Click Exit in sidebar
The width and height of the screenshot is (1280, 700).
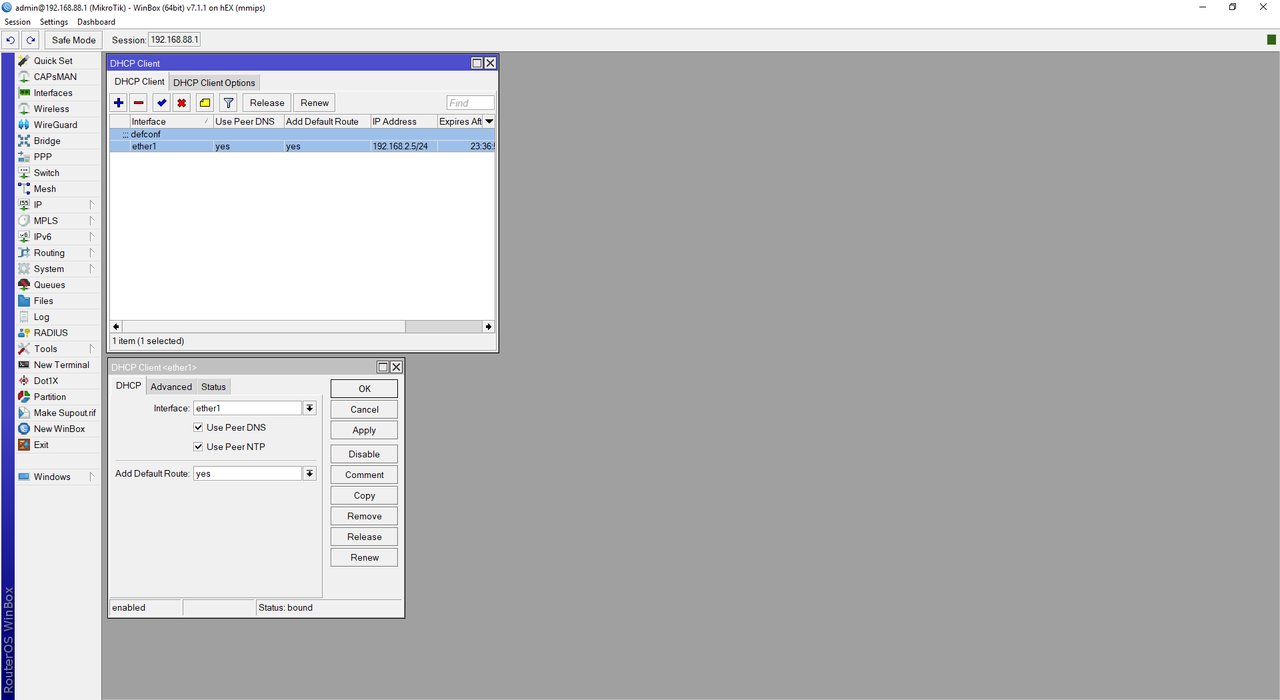(40, 445)
